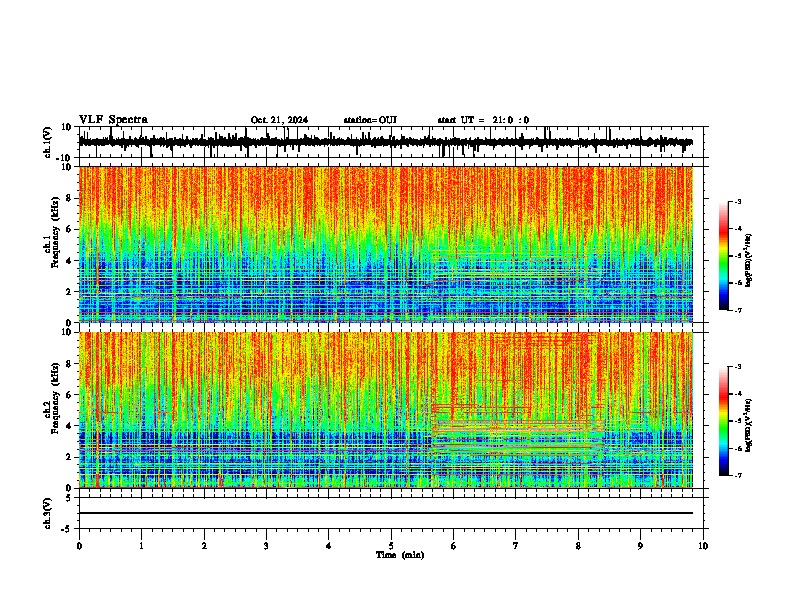
Task: Click the ch.1 frequency spectrogram panel
Action: click(x=386, y=244)
